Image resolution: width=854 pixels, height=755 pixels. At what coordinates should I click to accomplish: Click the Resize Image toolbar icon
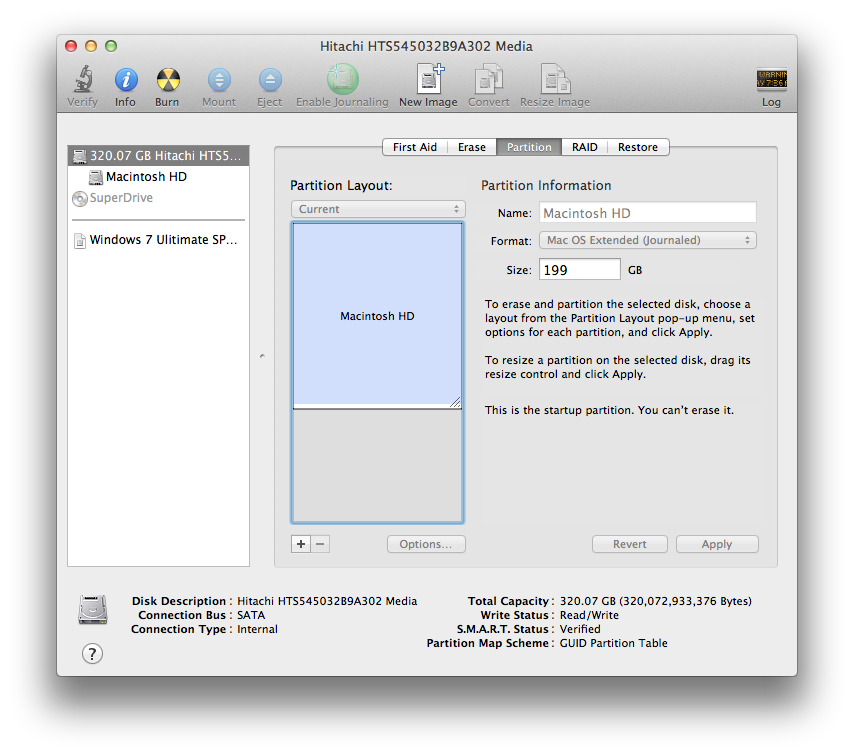555,80
